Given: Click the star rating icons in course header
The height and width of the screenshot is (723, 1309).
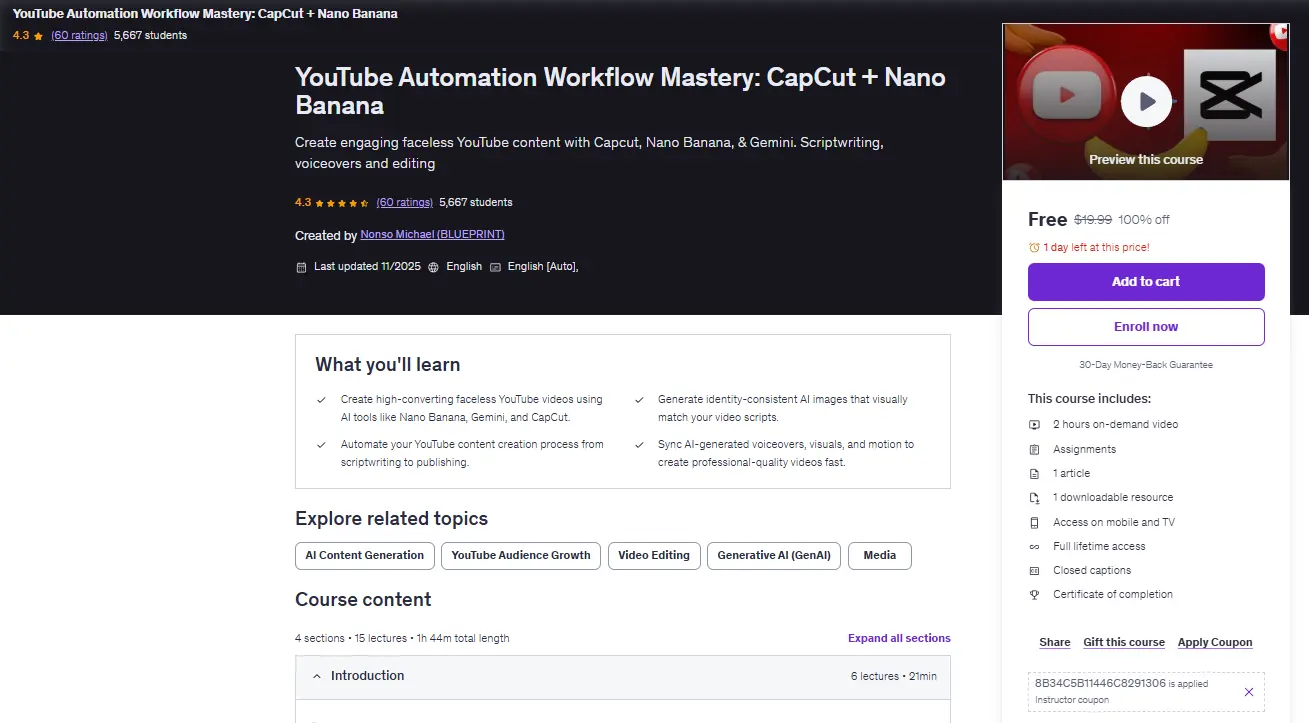Looking at the screenshot, I should [x=342, y=203].
